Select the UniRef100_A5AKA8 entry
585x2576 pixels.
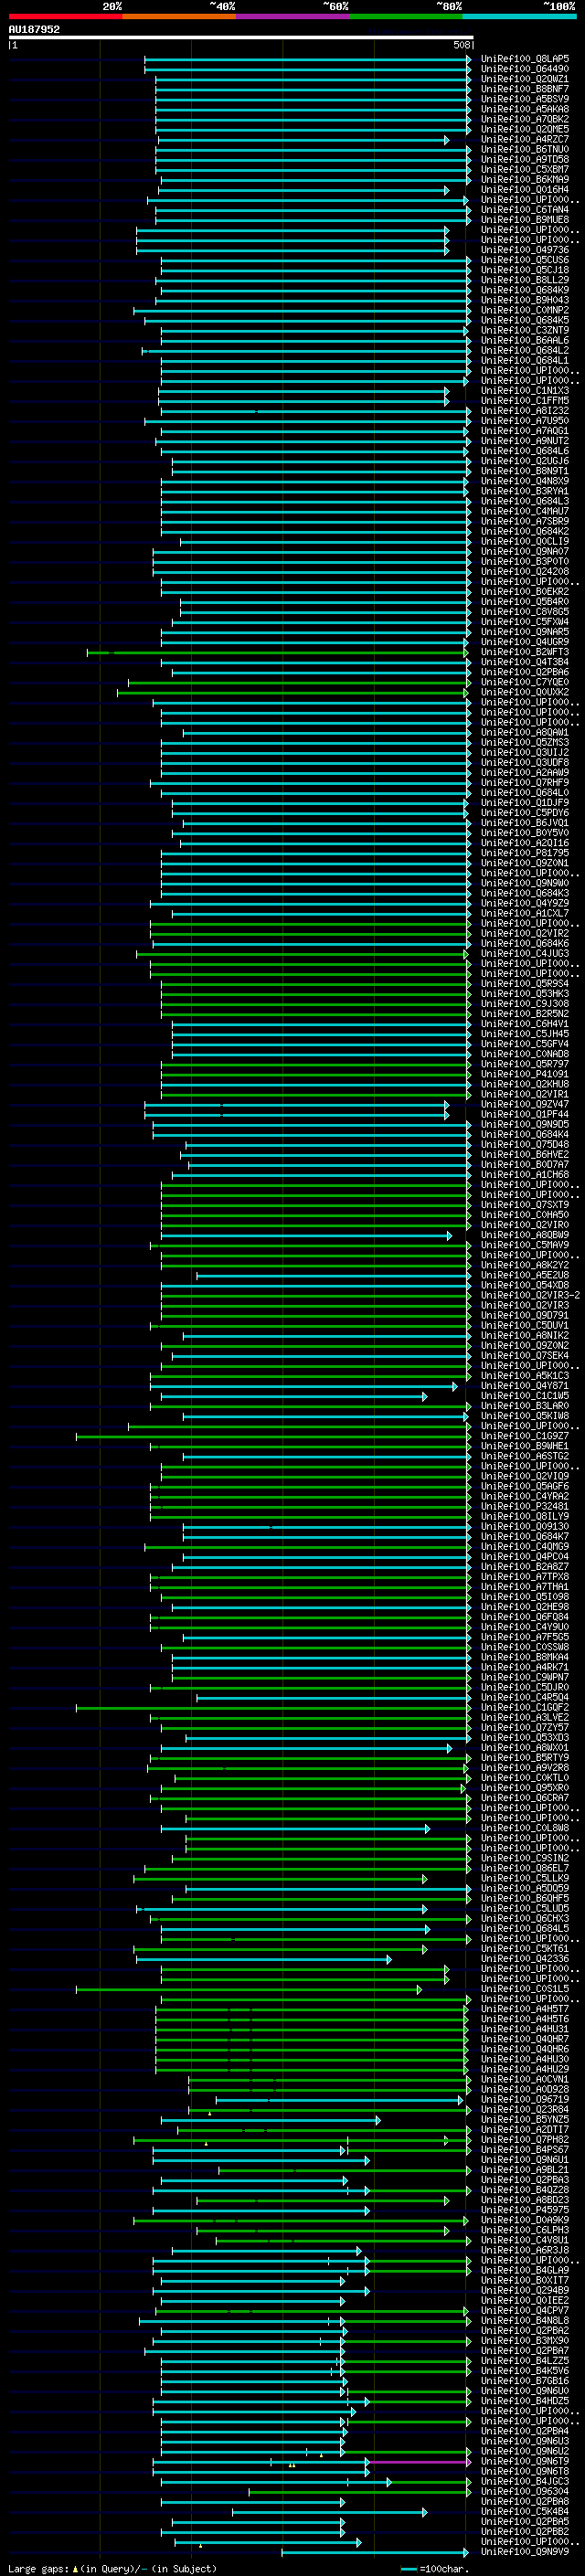click(525, 110)
